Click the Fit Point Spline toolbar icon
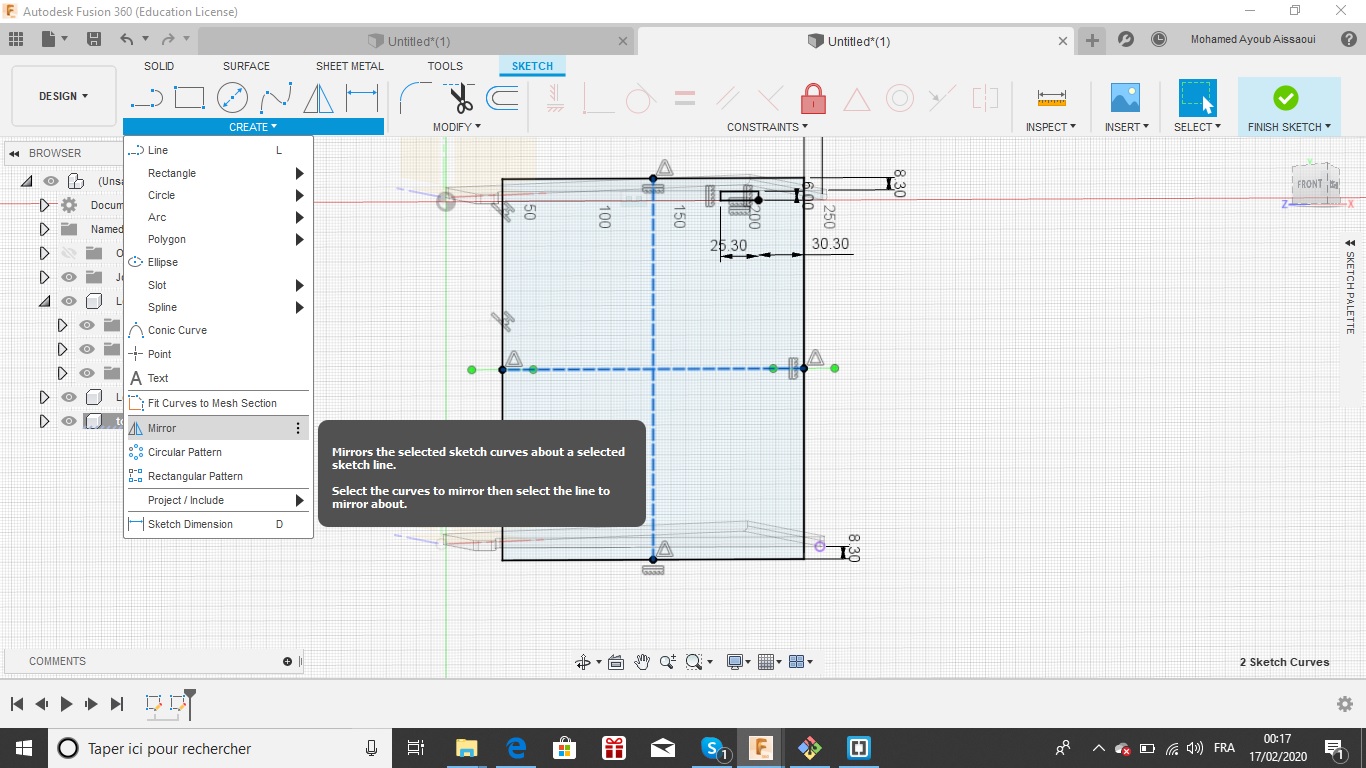The width and height of the screenshot is (1366, 768). [x=275, y=98]
